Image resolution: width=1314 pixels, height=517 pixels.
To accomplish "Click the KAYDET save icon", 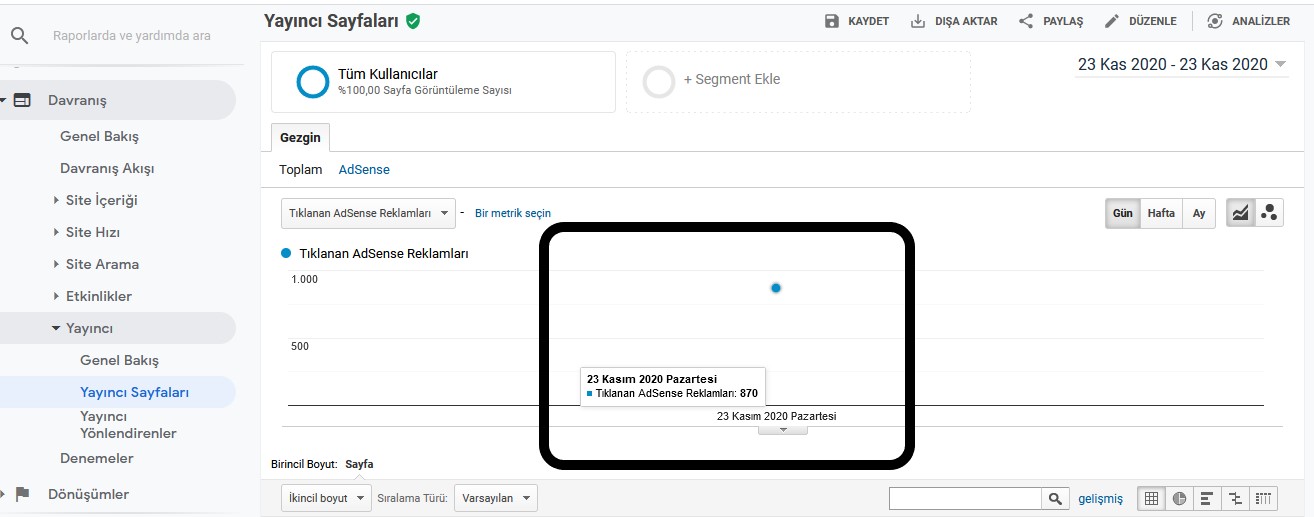I will [832, 21].
